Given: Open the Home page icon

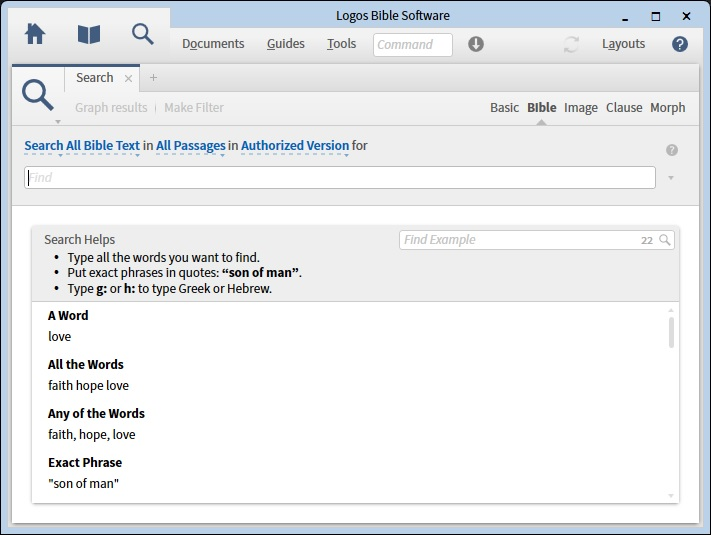Looking at the screenshot, I should [x=35, y=34].
